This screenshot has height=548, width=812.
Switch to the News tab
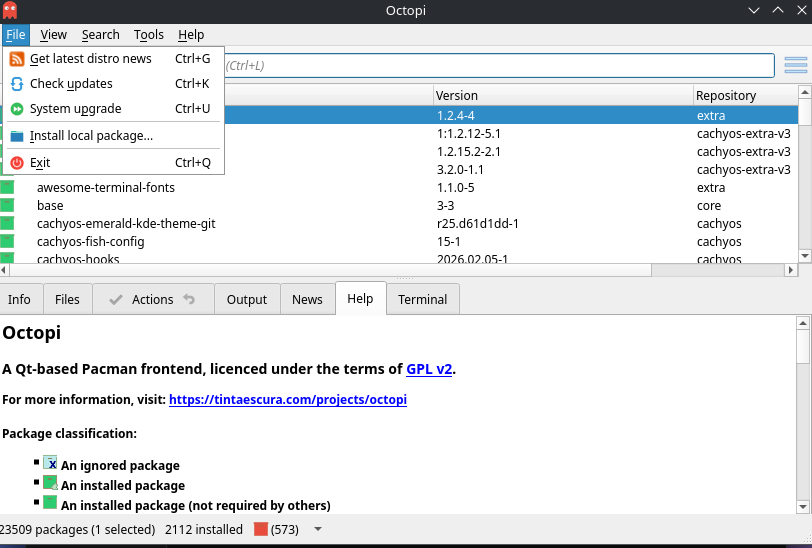(307, 299)
